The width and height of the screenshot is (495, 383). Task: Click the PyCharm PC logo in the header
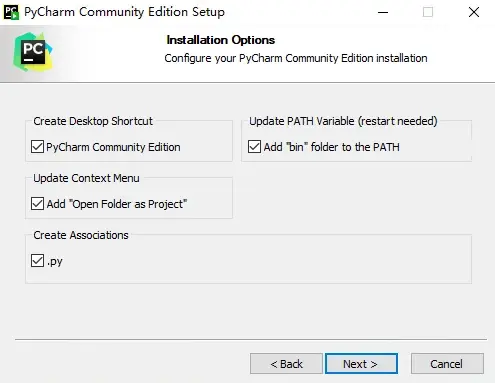[33, 52]
